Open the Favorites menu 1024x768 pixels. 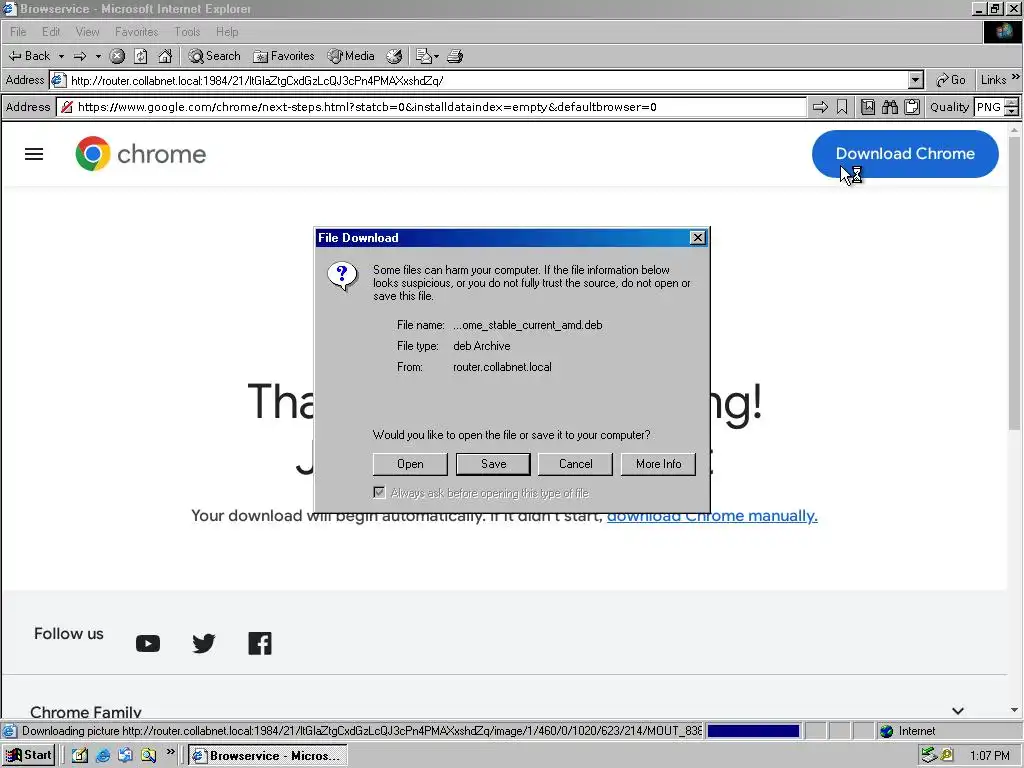(136, 32)
